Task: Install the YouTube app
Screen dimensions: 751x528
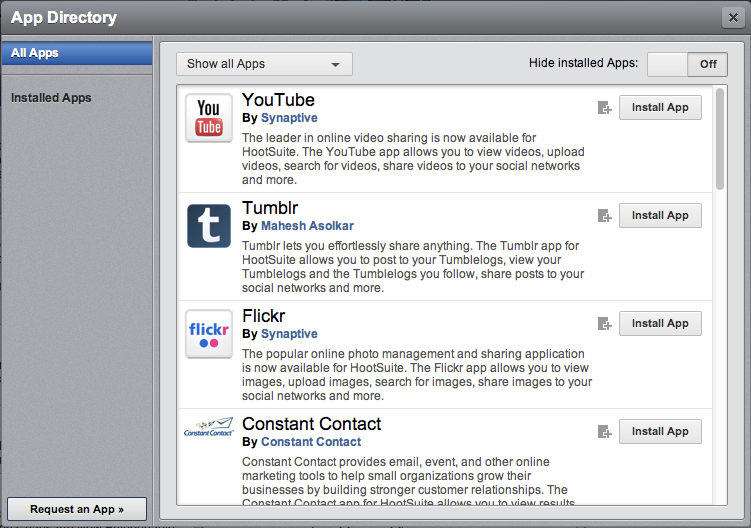Action: point(660,107)
